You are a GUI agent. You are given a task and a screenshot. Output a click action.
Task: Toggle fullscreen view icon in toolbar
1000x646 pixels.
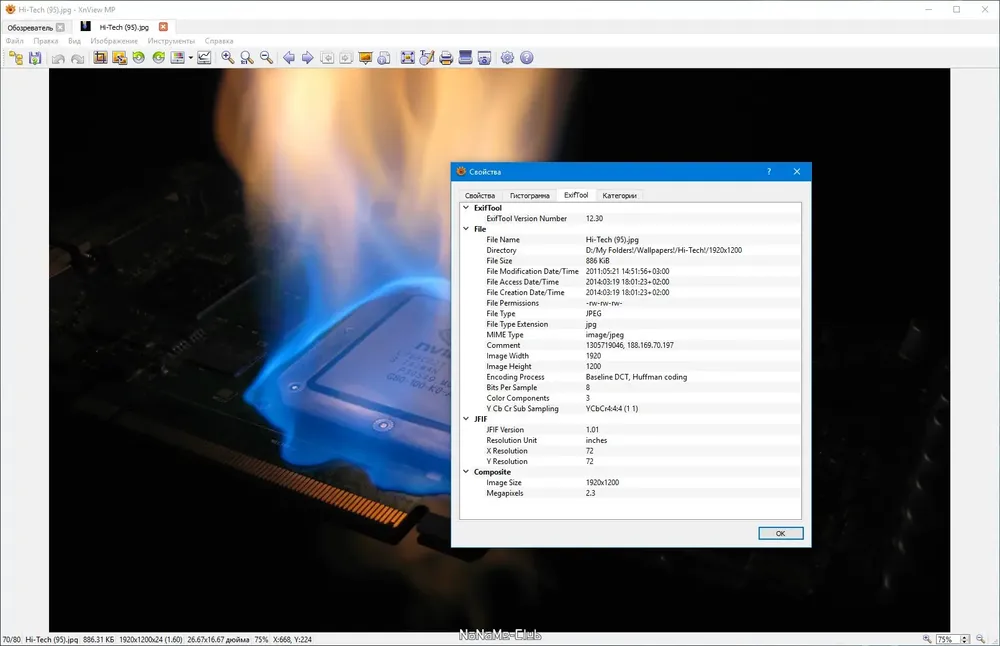[x=408, y=58]
